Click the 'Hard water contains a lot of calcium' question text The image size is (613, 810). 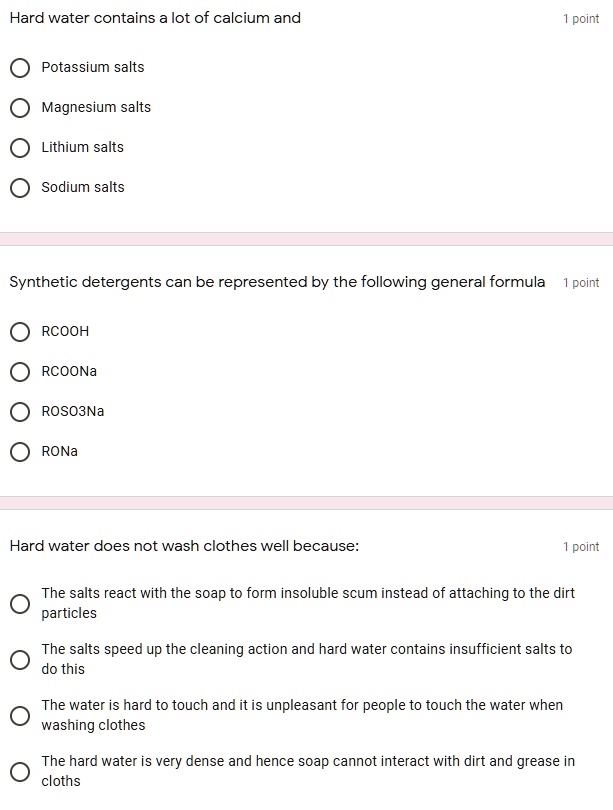pos(155,18)
